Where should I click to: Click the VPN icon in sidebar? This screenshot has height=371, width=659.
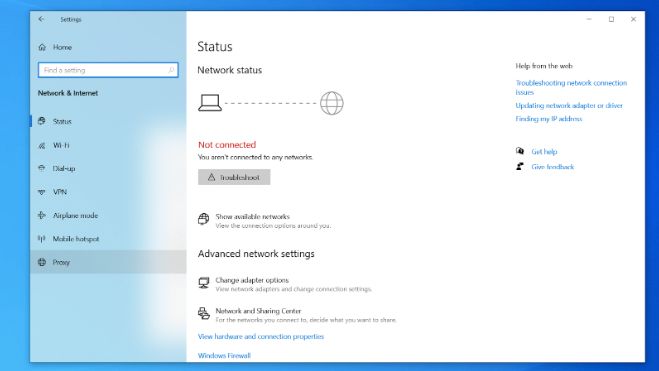pos(42,192)
